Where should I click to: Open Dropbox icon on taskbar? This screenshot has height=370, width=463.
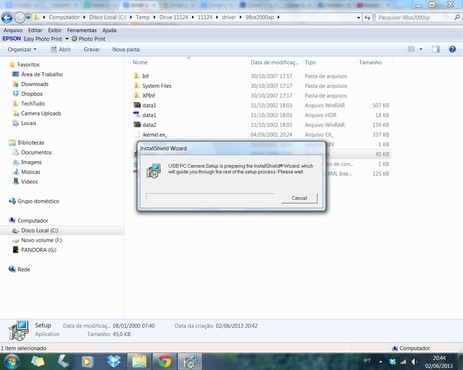click(114, 362)
